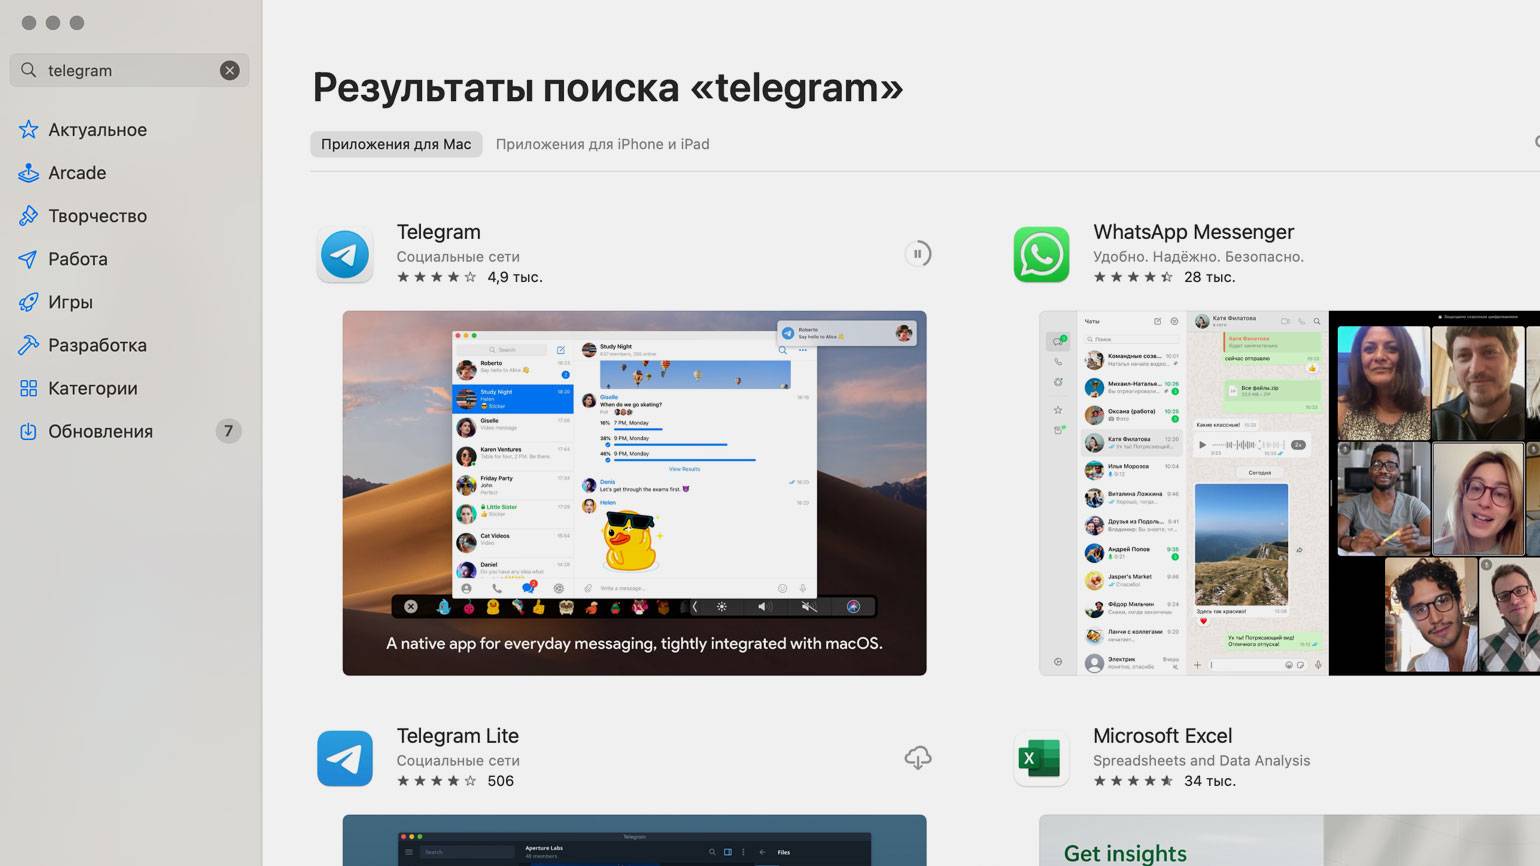Screen dimensions: 1540x866
Task: Click the search field containing telegram
Action: click(129, 70)
